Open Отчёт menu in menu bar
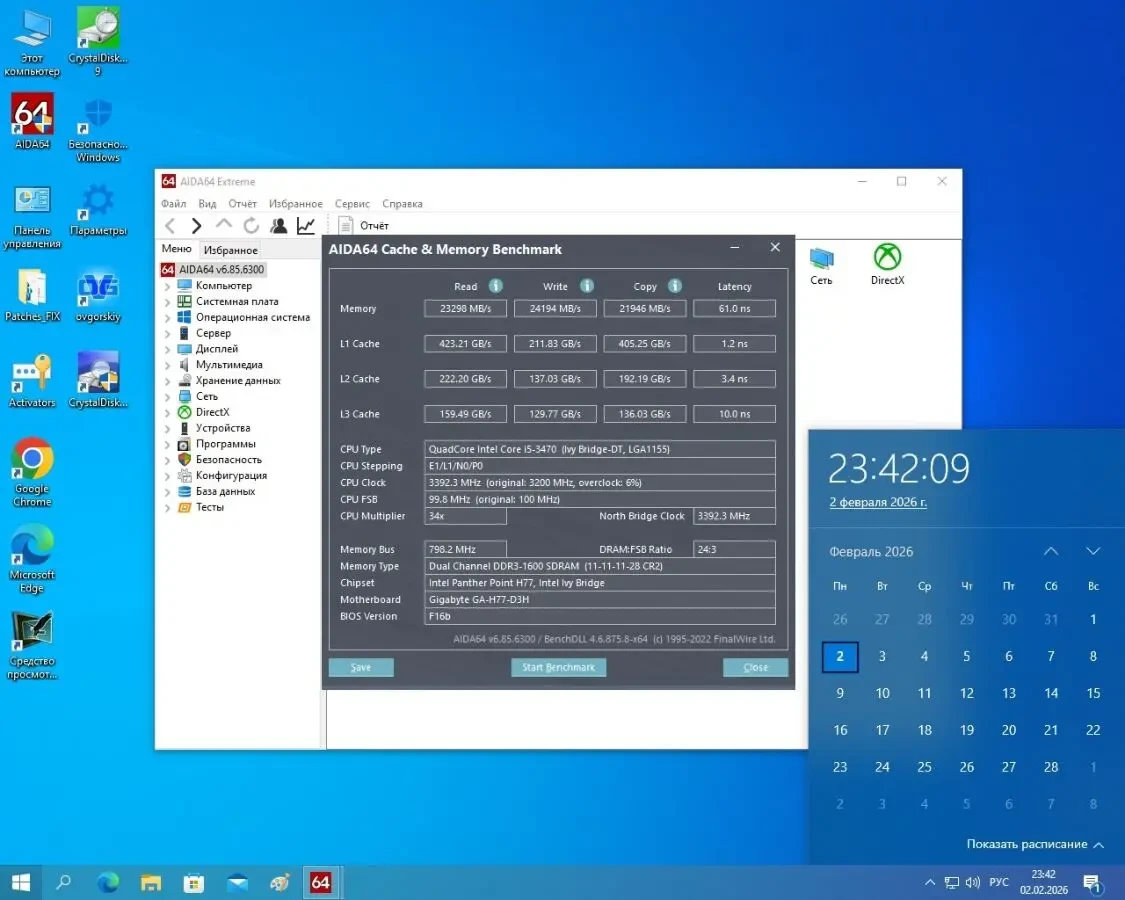1125x900 pixels. (x=243, y=204)
